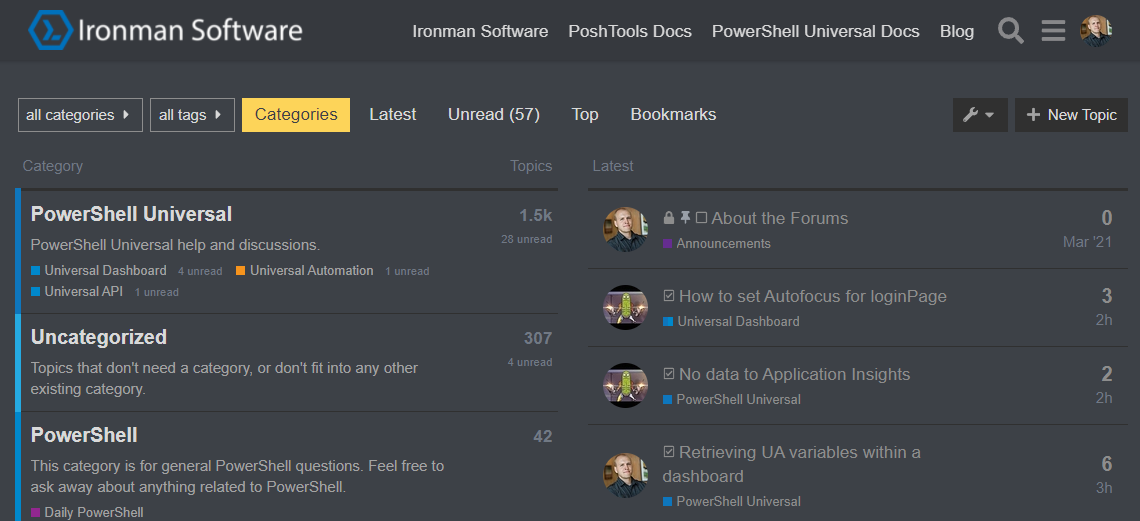The height and width of the screenshot is (521, 1140).
Task: Click 4 unread under Uncategorized count
Action: pyautogui.click(x=530, y=362)
